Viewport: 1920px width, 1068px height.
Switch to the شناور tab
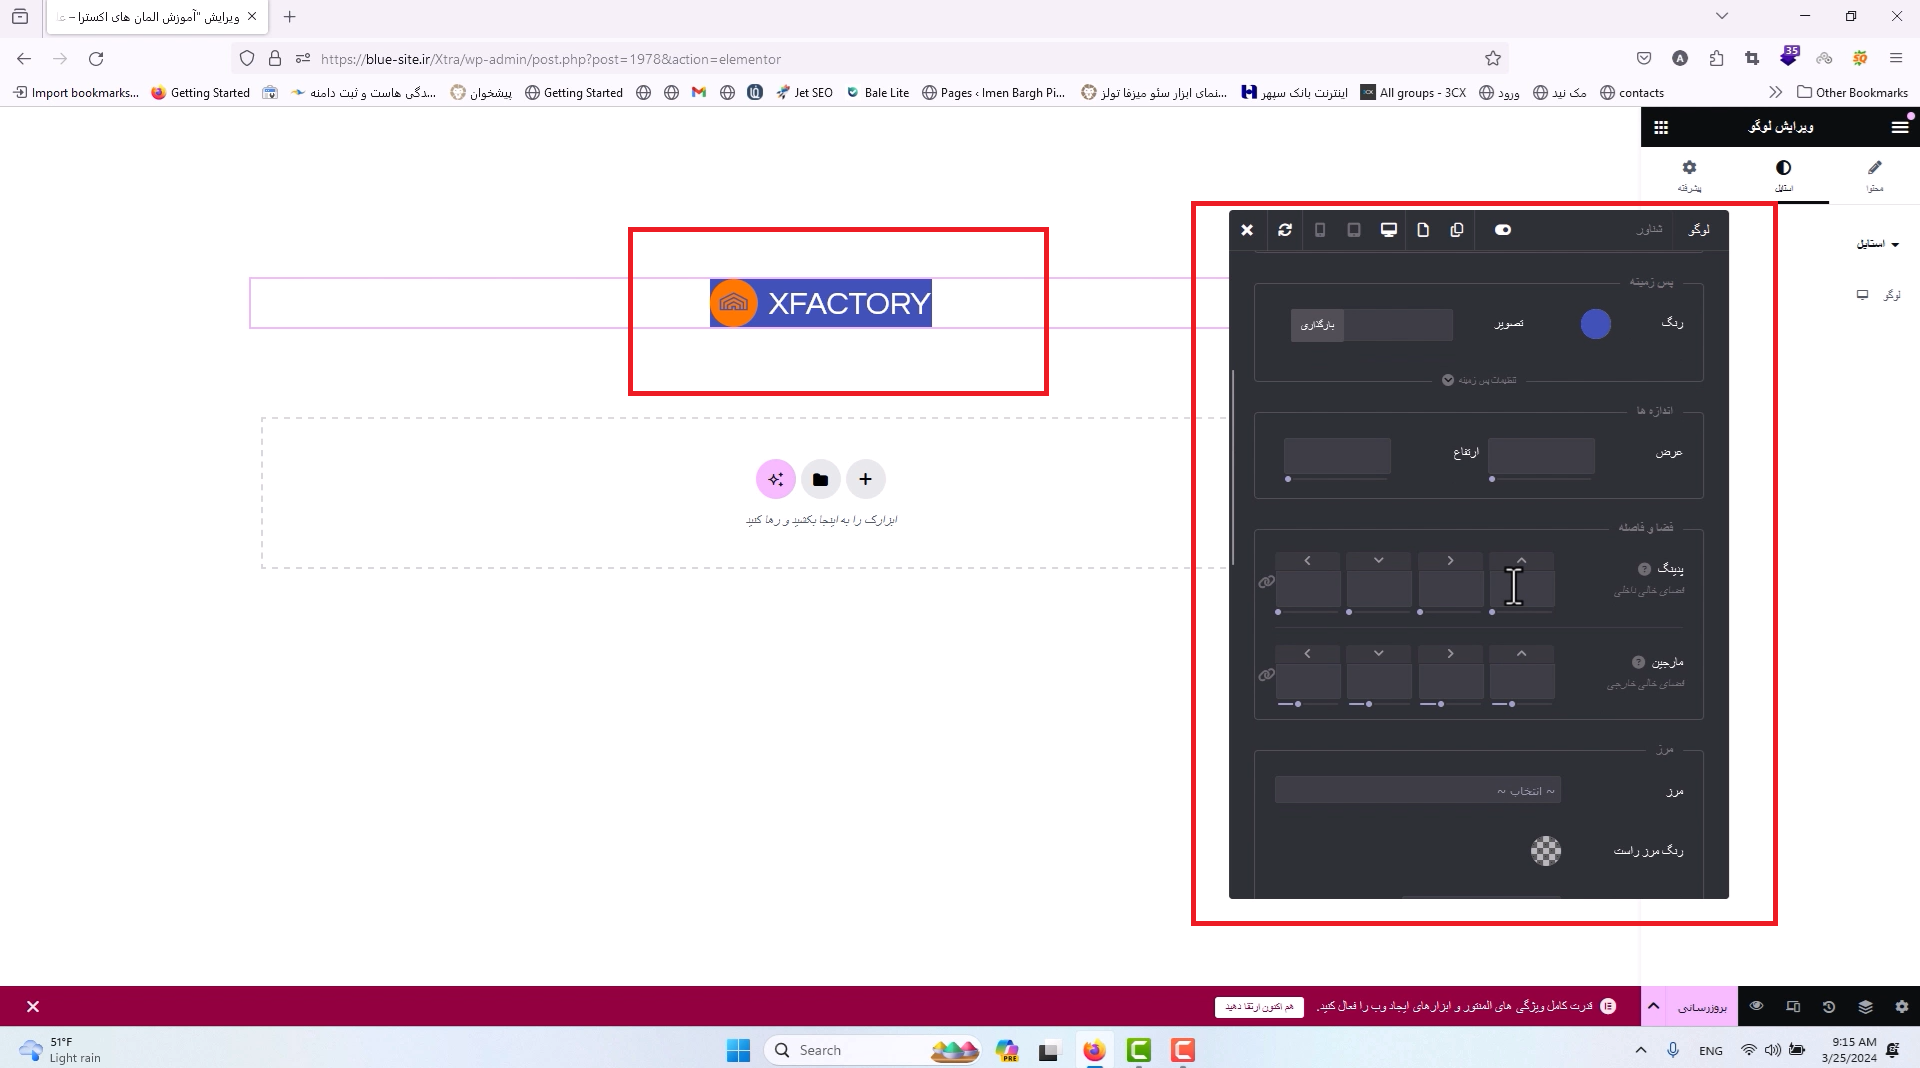(x=1649, y=230)
